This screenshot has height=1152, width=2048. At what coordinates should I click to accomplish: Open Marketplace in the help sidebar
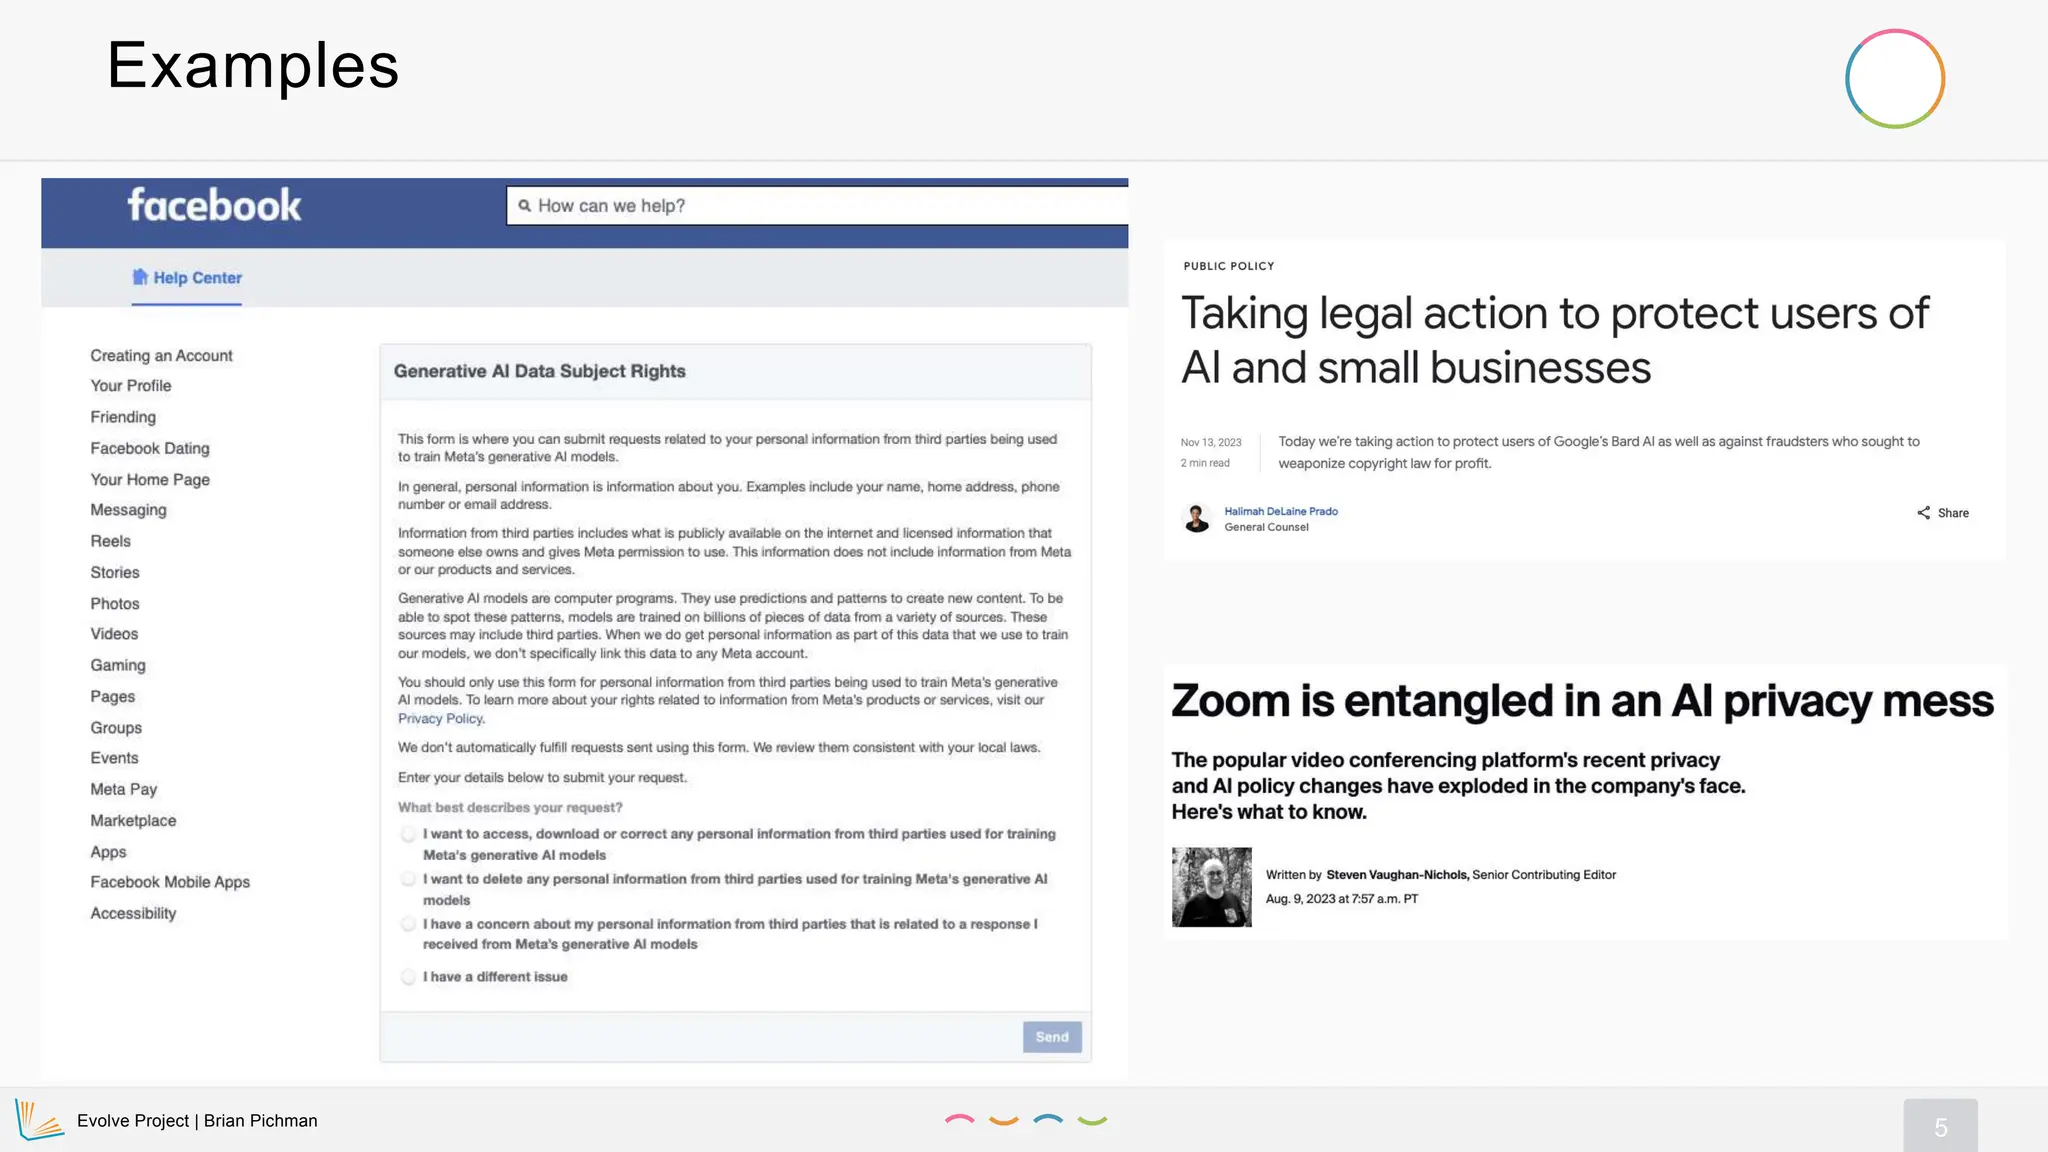[x=133, y=820]
